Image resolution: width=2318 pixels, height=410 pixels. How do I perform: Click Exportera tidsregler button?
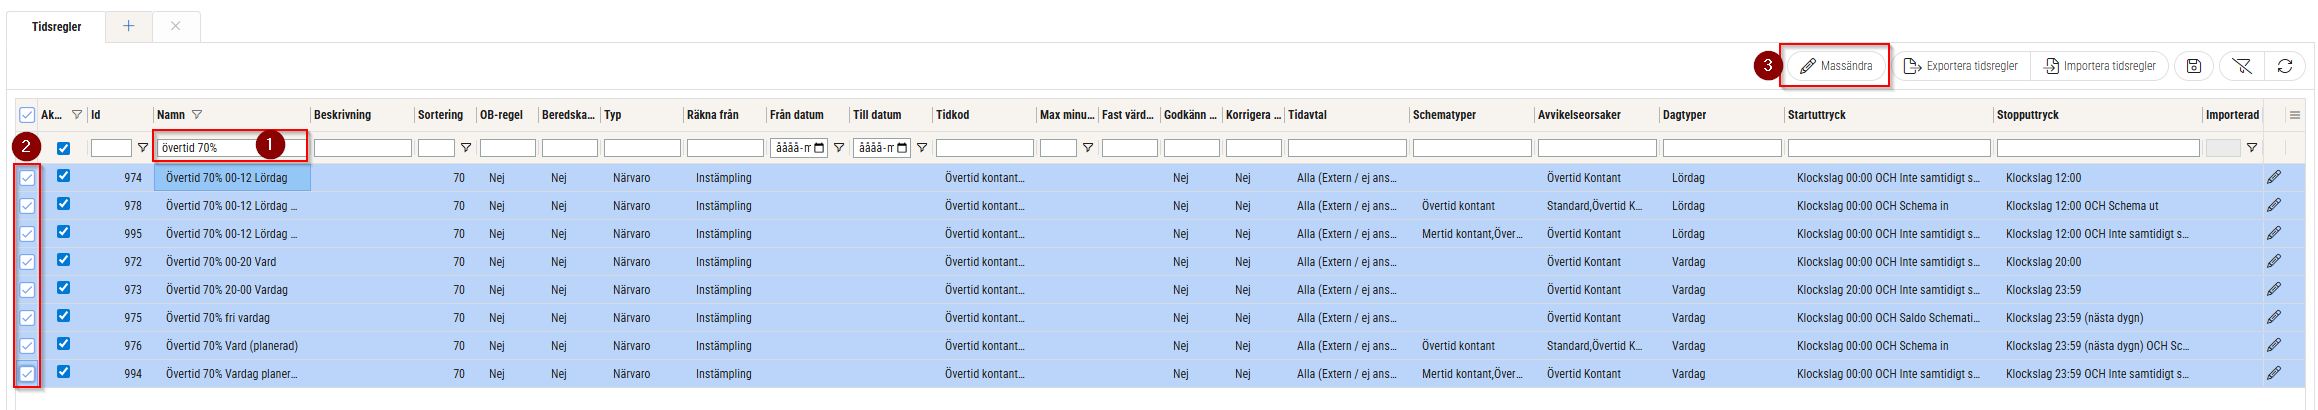1959,66
